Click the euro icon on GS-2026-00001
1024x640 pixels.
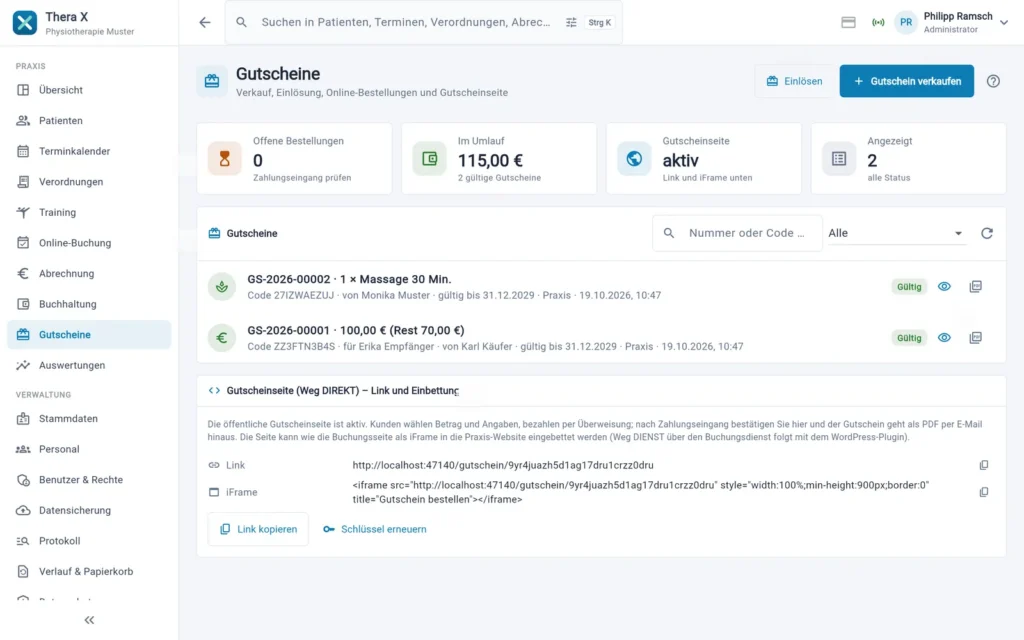click(222, 338)
